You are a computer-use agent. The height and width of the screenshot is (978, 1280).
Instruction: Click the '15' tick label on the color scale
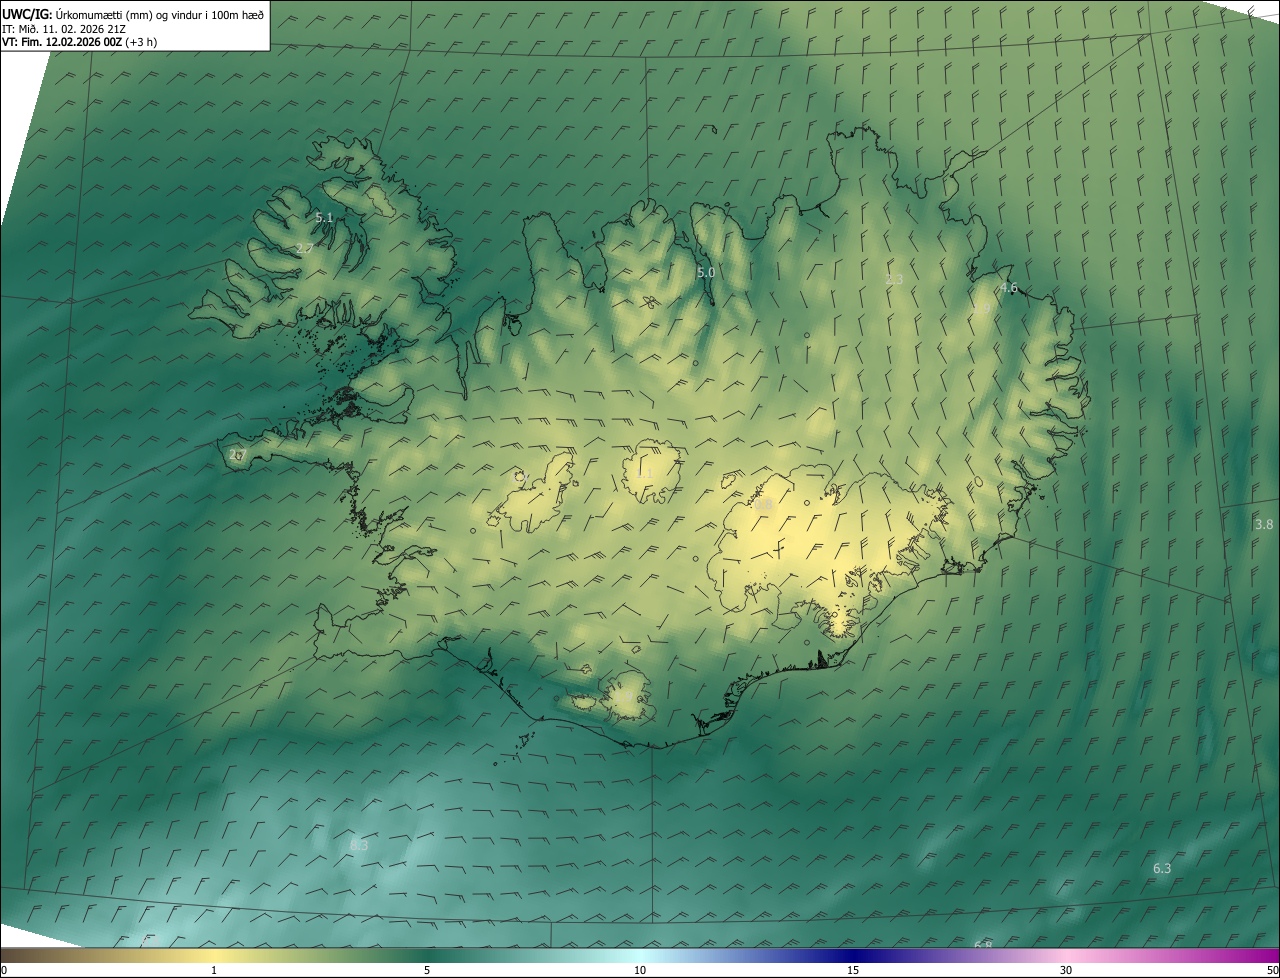(853, 970)
